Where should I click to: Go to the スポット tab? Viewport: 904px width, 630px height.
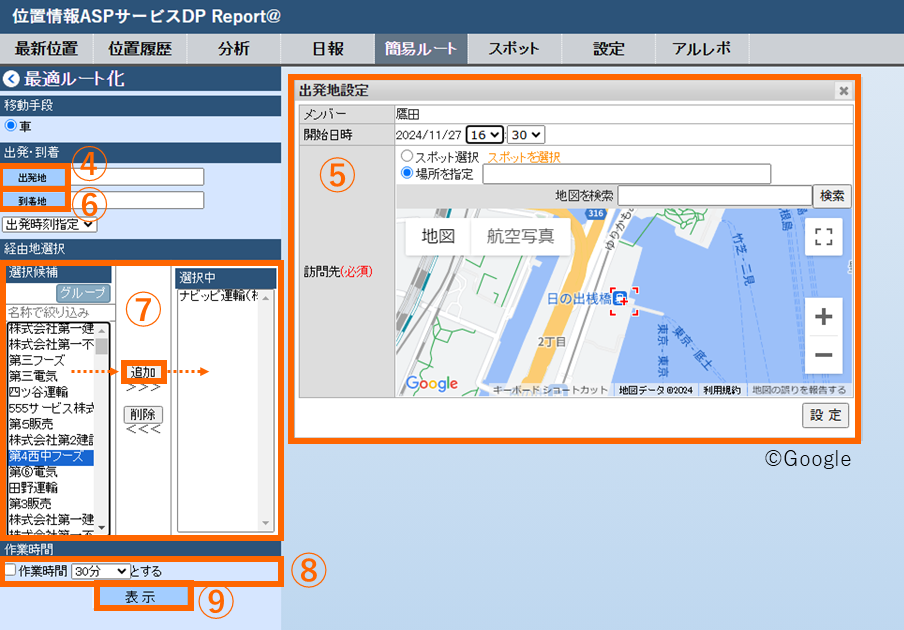click(514, 48)
